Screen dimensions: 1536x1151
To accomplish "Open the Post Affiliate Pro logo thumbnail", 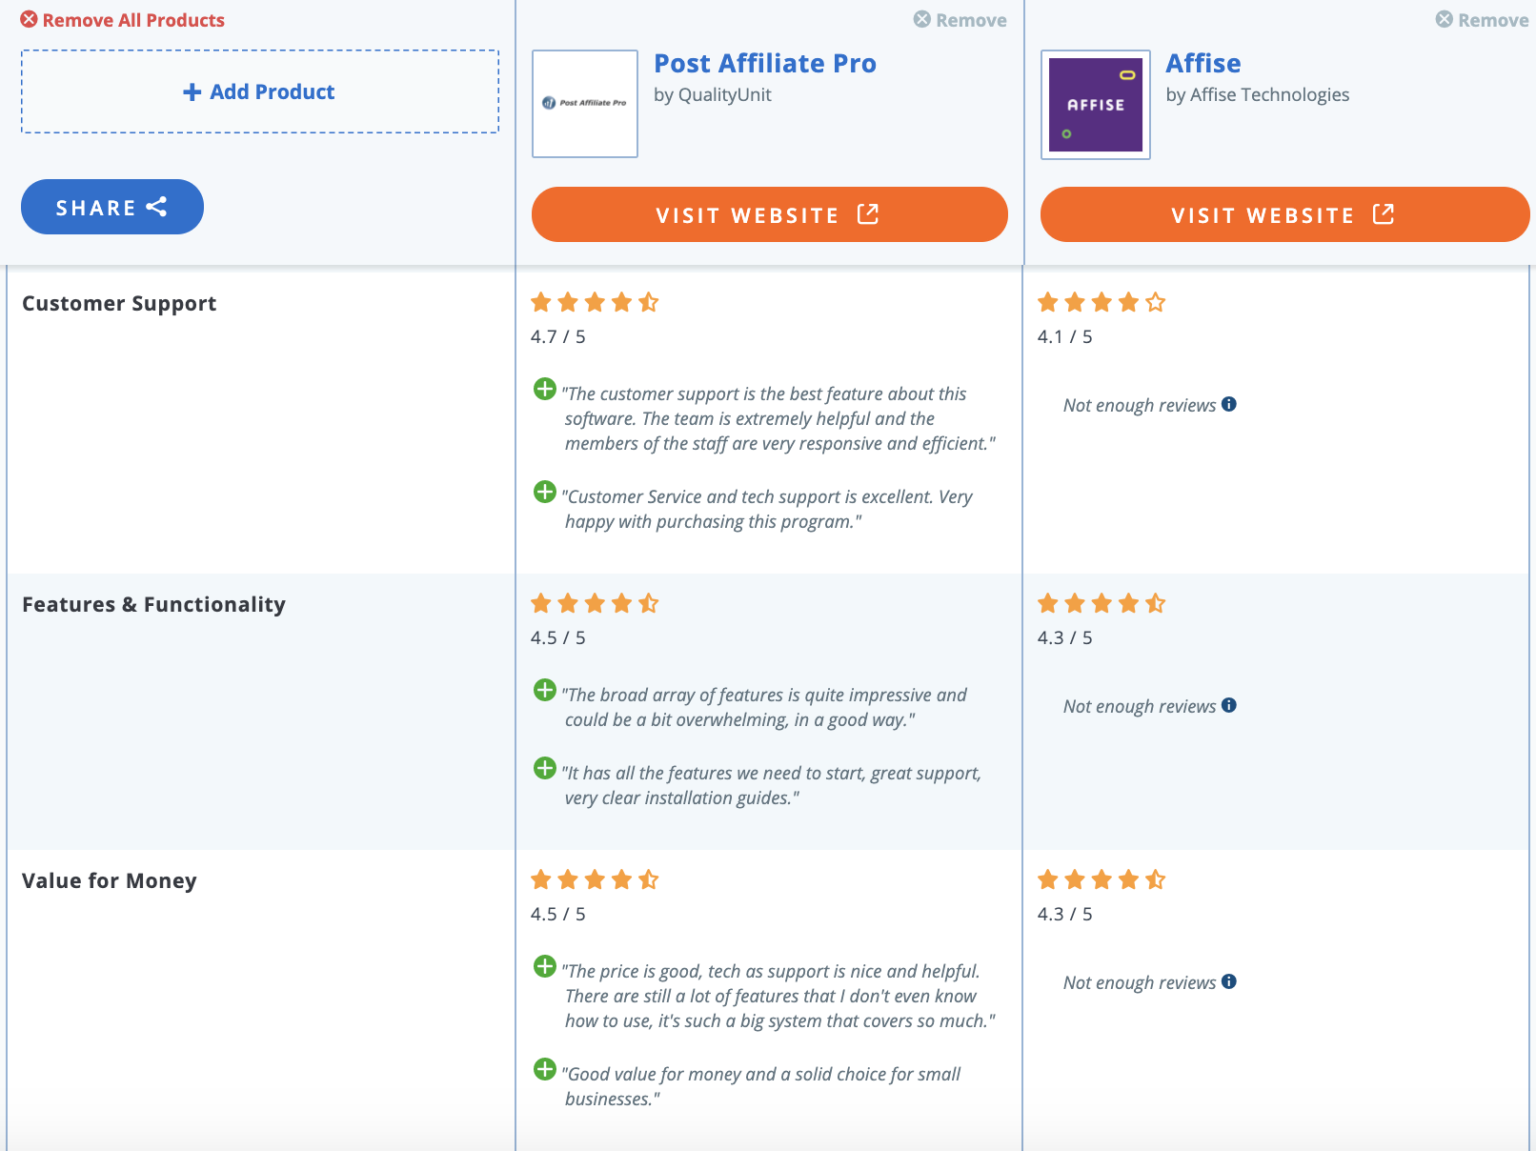I will click(x=585, y=104).
